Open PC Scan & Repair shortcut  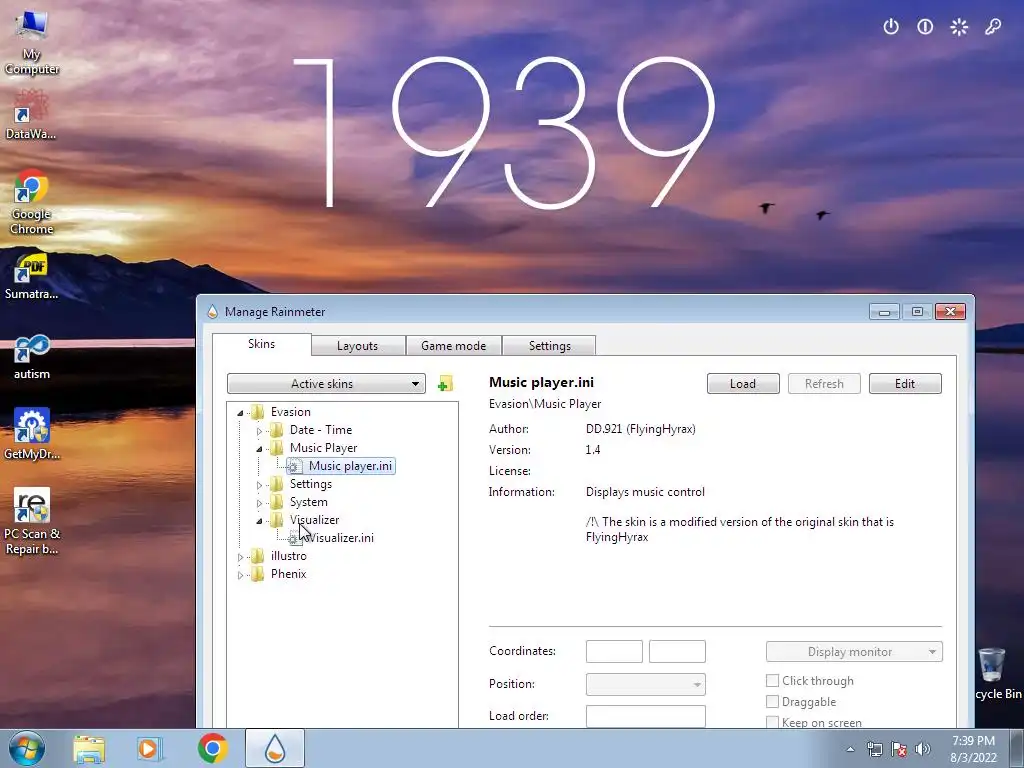[x=31, y=520]
